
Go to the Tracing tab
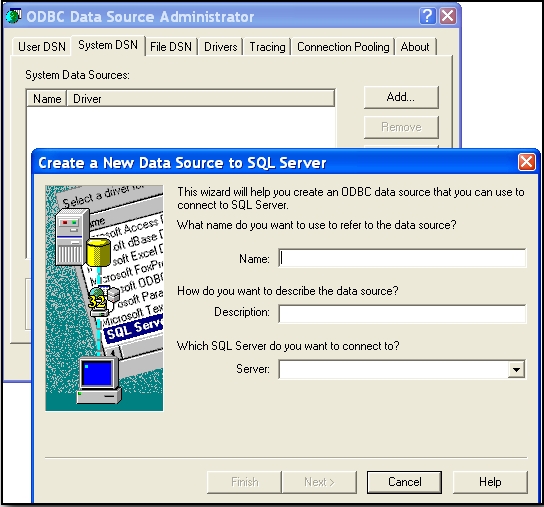[x=267, y=47]
